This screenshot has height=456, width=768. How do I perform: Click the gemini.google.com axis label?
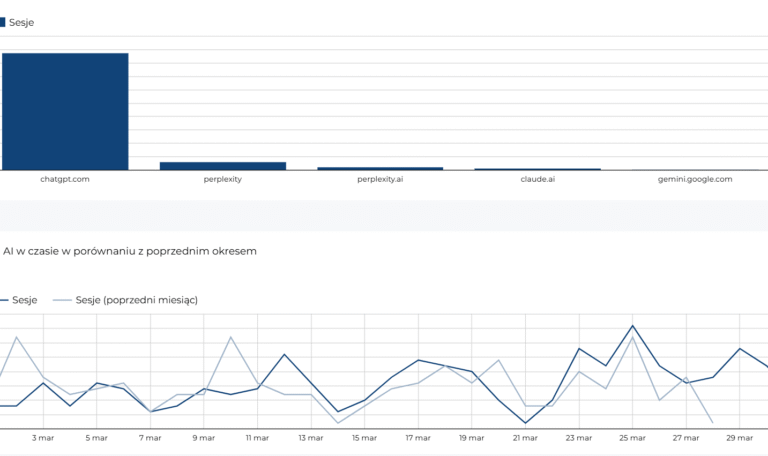pos(695,179)
